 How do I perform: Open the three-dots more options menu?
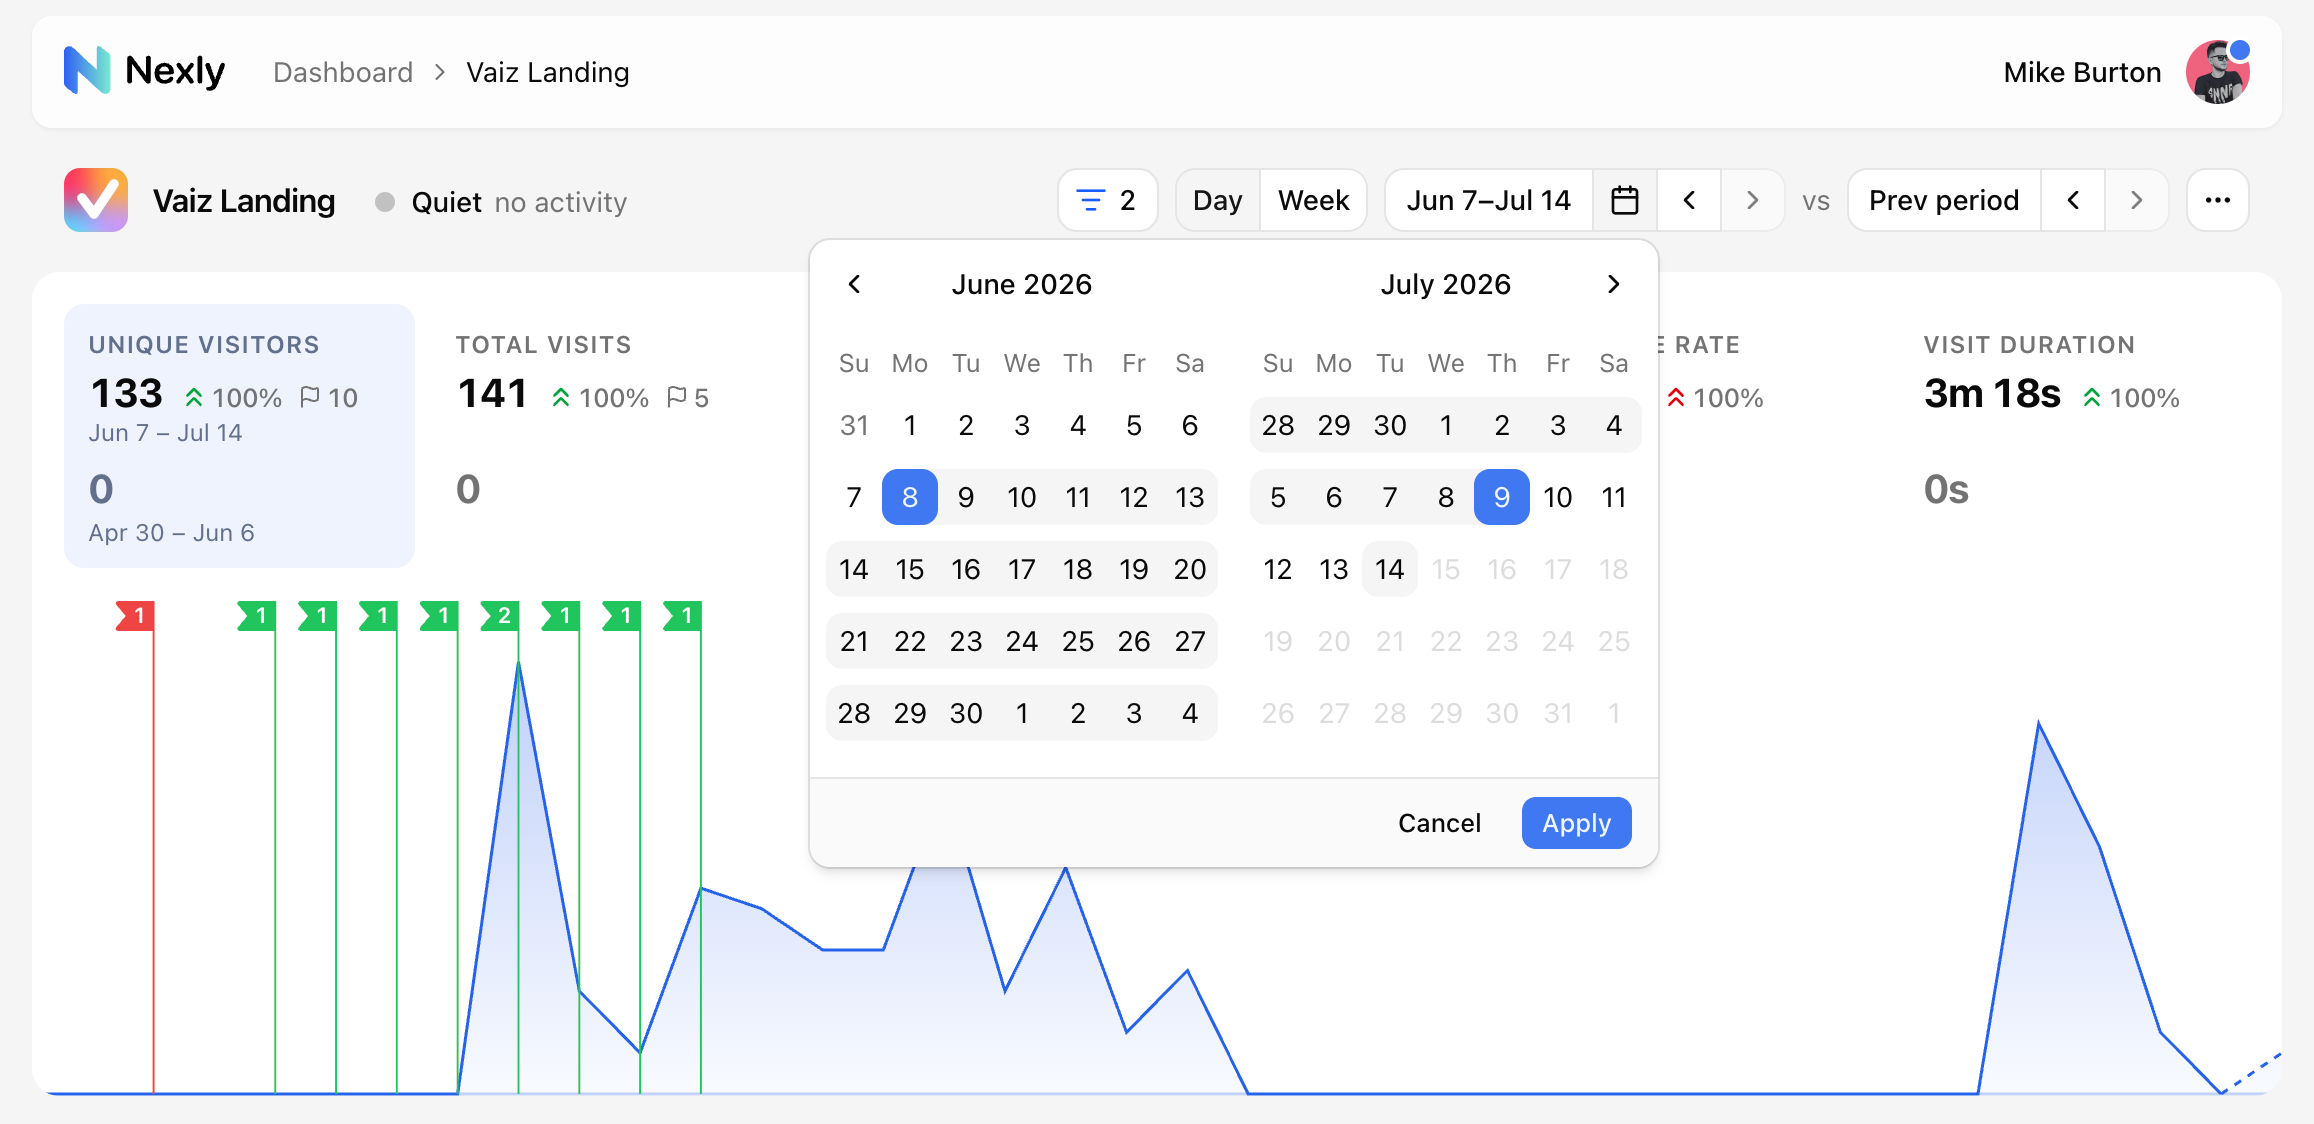[2218, 200]
